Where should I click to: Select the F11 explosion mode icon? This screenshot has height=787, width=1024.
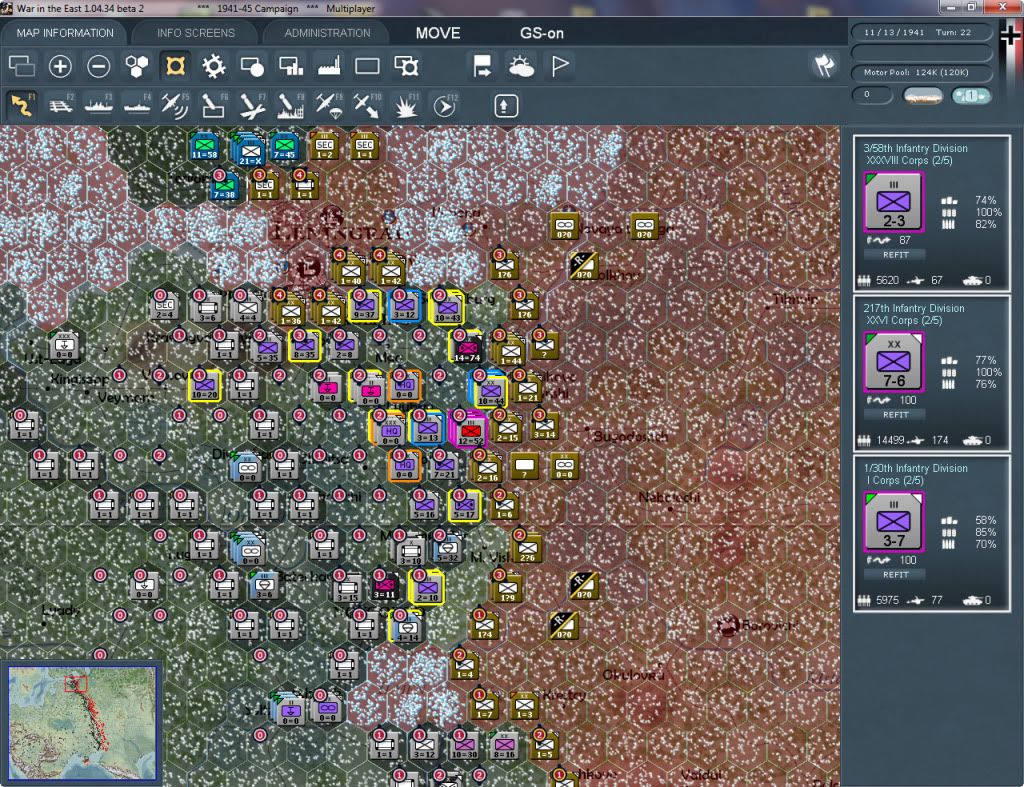(x=406, y=105)
